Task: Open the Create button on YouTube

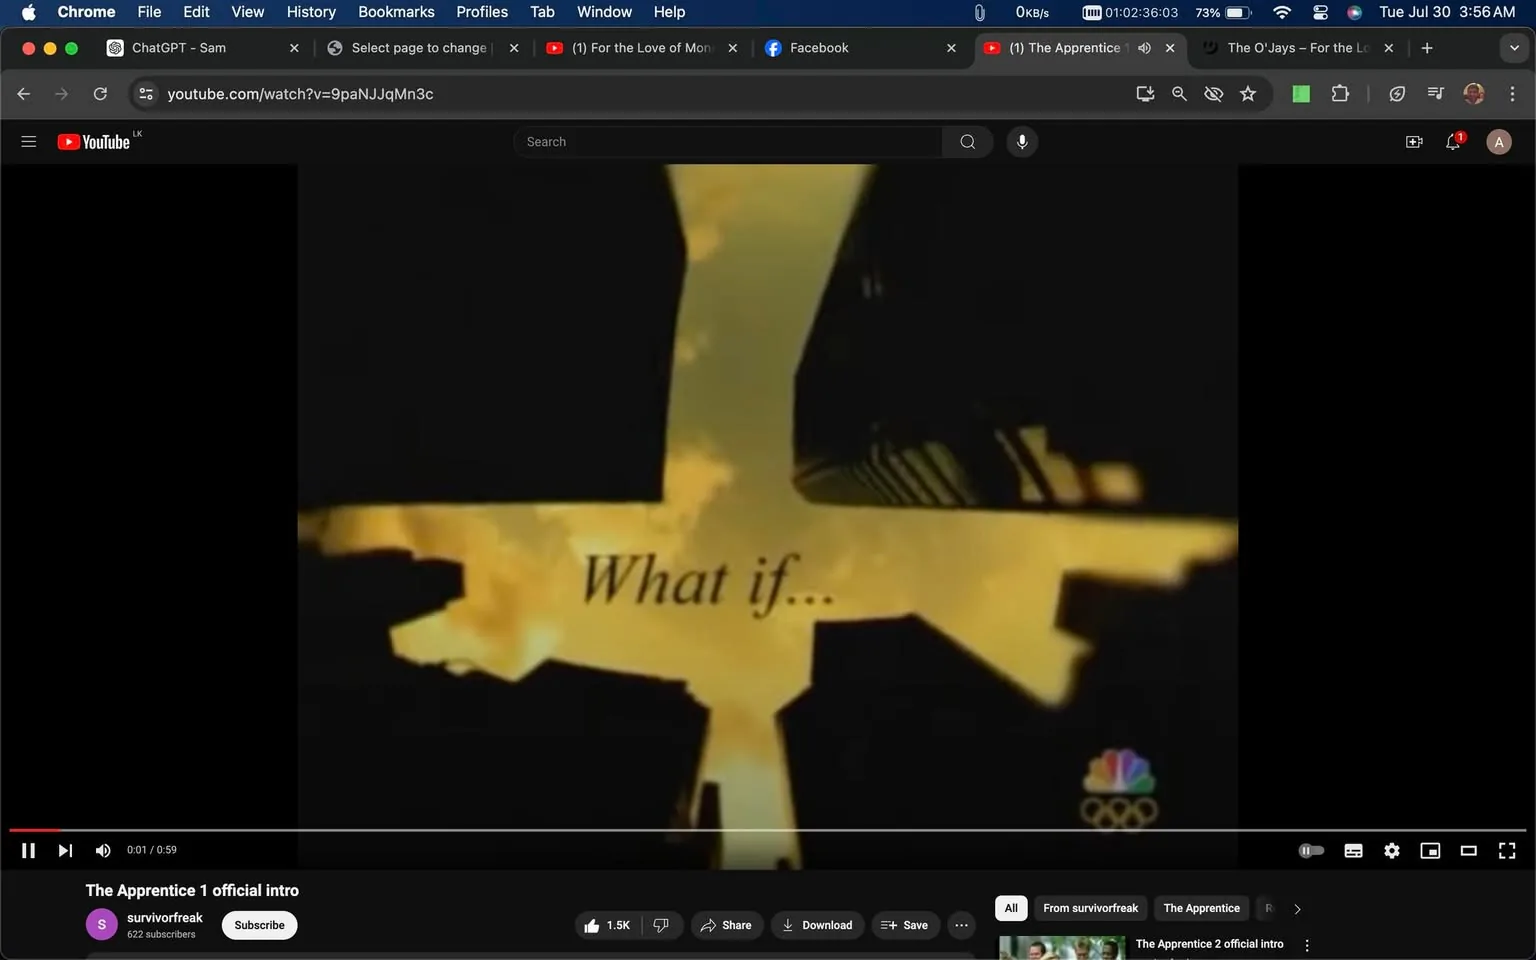Action: (x=1414, y=141)
